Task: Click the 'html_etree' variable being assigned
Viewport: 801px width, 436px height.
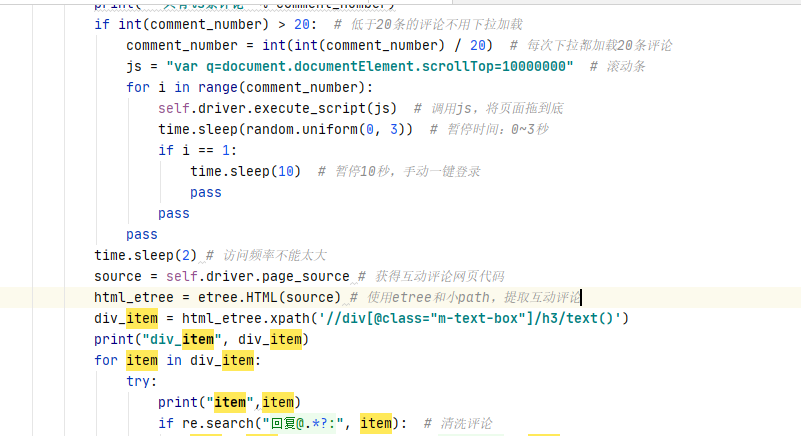Action: 134,297
